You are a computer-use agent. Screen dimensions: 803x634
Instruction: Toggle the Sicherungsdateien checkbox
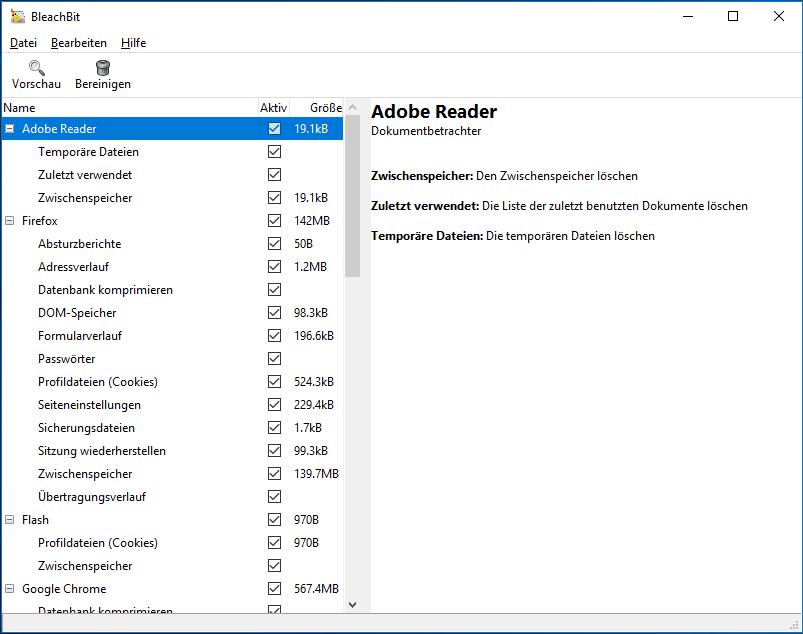[x=274, y=428]
